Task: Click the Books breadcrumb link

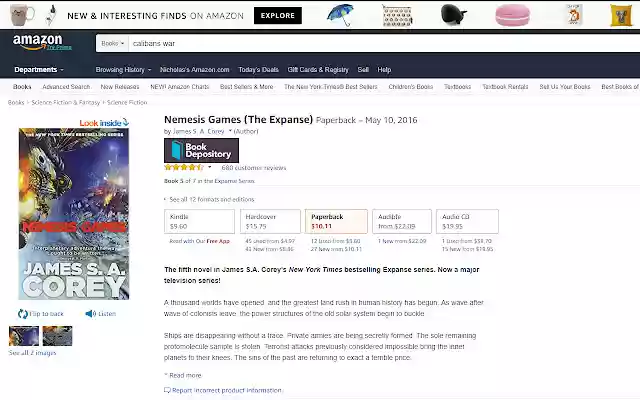Action: (16, 102)
